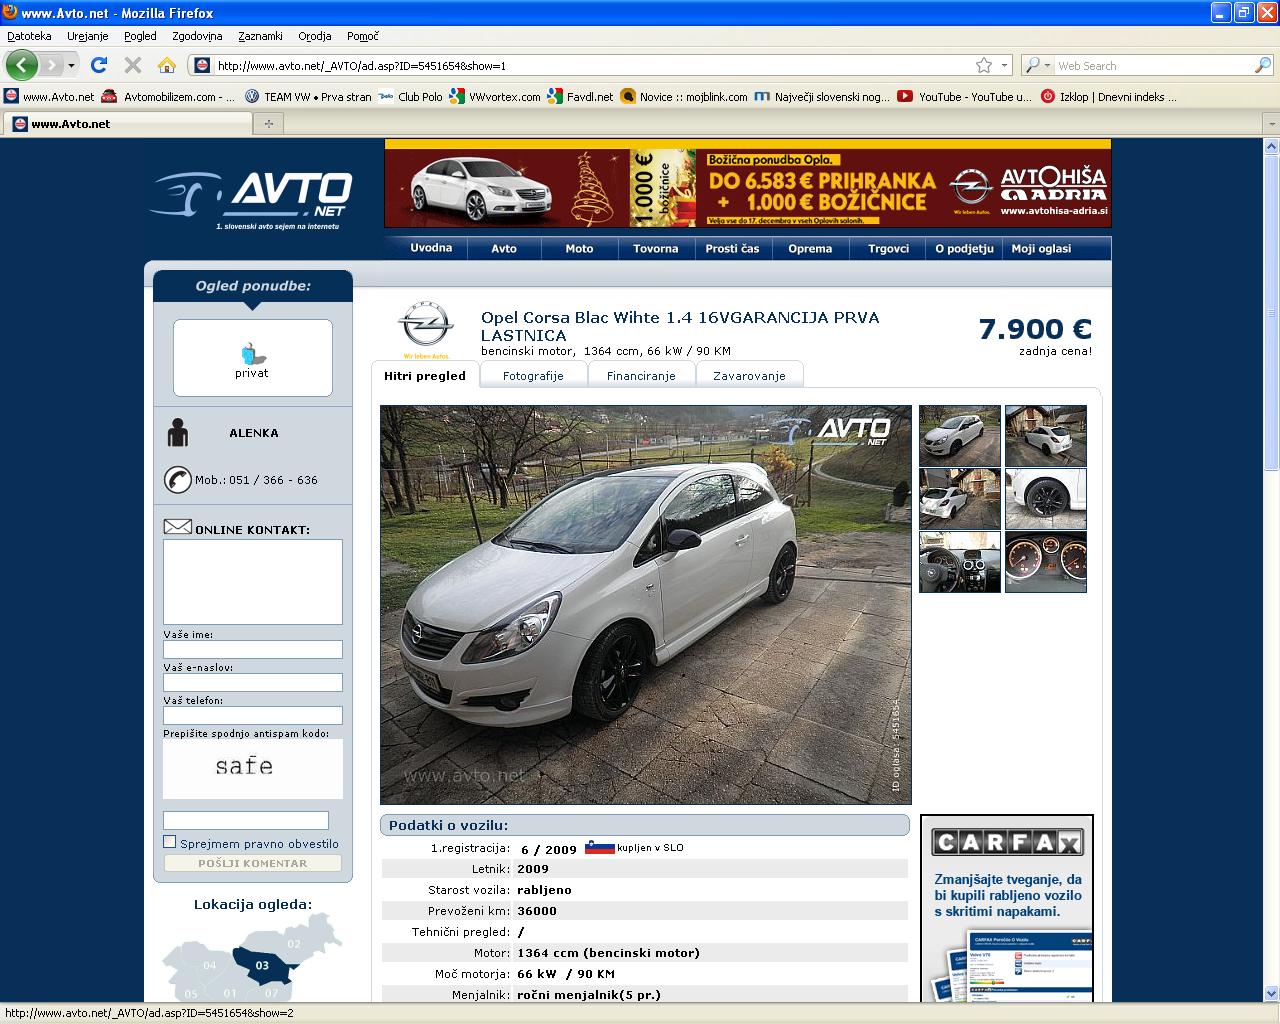Click the new tab plus button
The width and height of the screenshot is (1280, 1024).
pyautogui.click(x=268, y=124)
